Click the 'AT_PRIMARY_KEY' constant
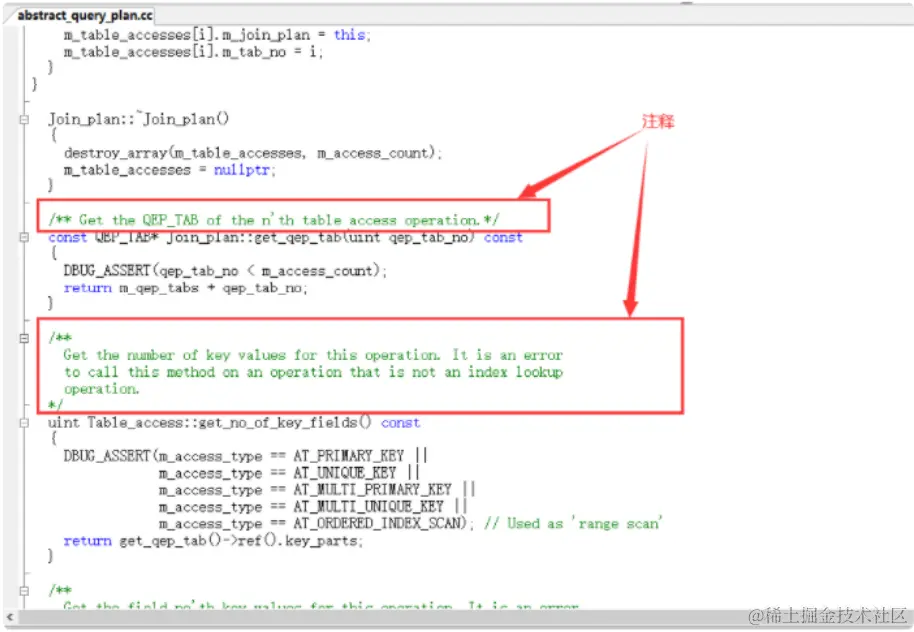Viewport: 914px width, 632px height. [x=349, y=455]
